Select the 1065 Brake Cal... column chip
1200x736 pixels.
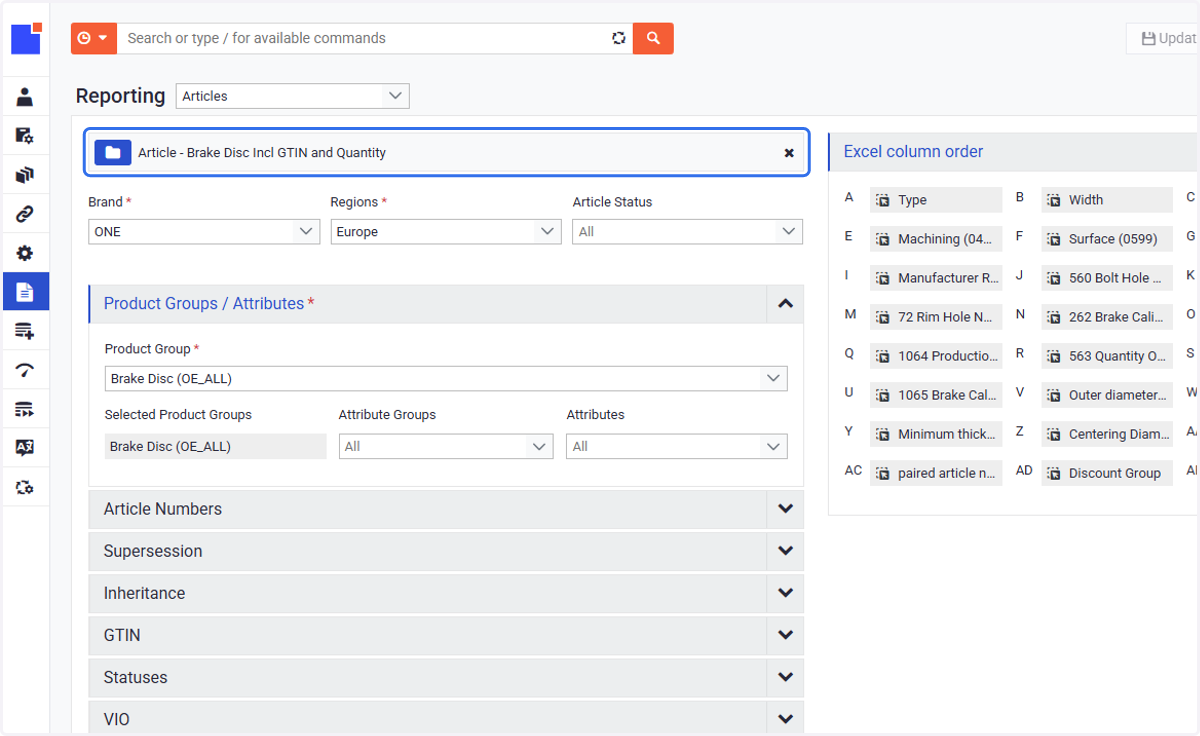click(936, 395)
